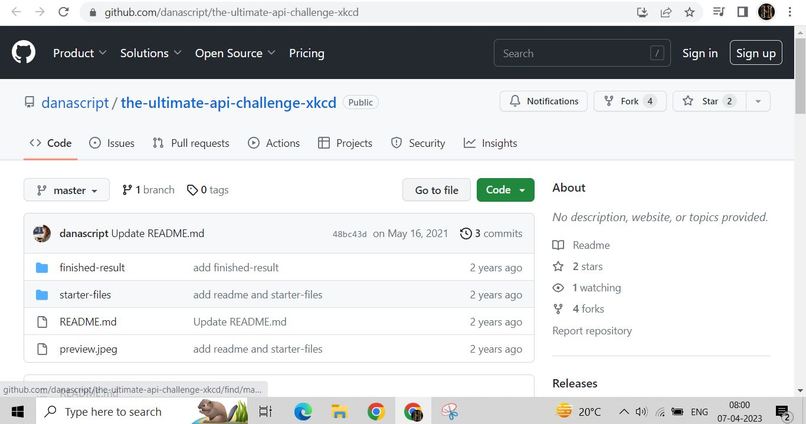Star the repository with Star button
The image size is (806, 424).
[x=709, y=101]
